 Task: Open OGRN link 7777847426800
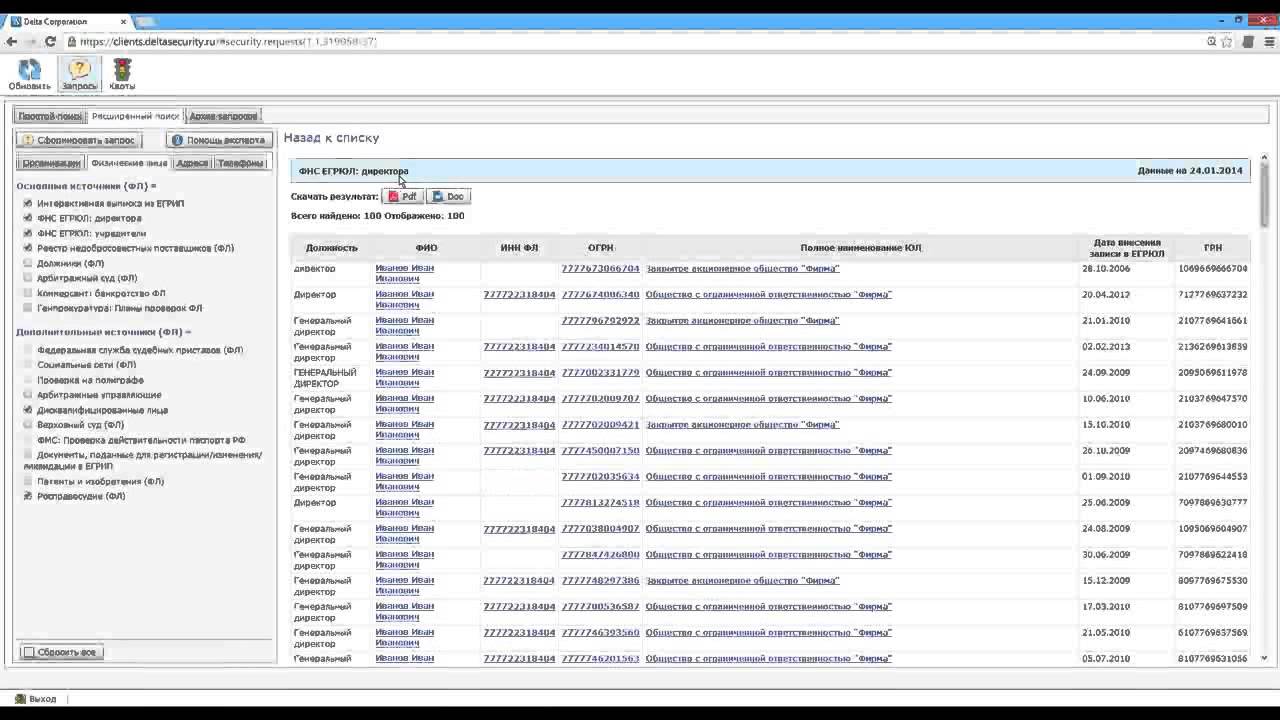(x=600, y=555)
